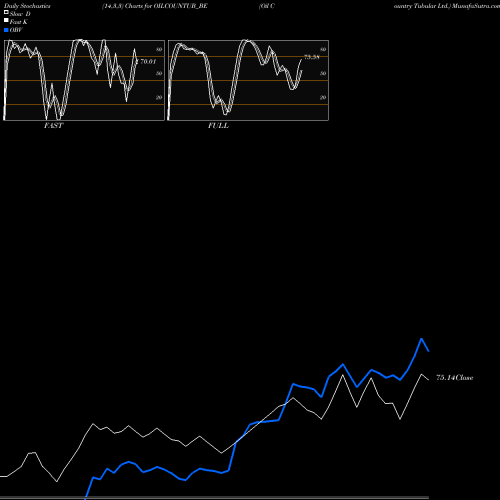Click the Slow D legend swatch

[6, 12]
